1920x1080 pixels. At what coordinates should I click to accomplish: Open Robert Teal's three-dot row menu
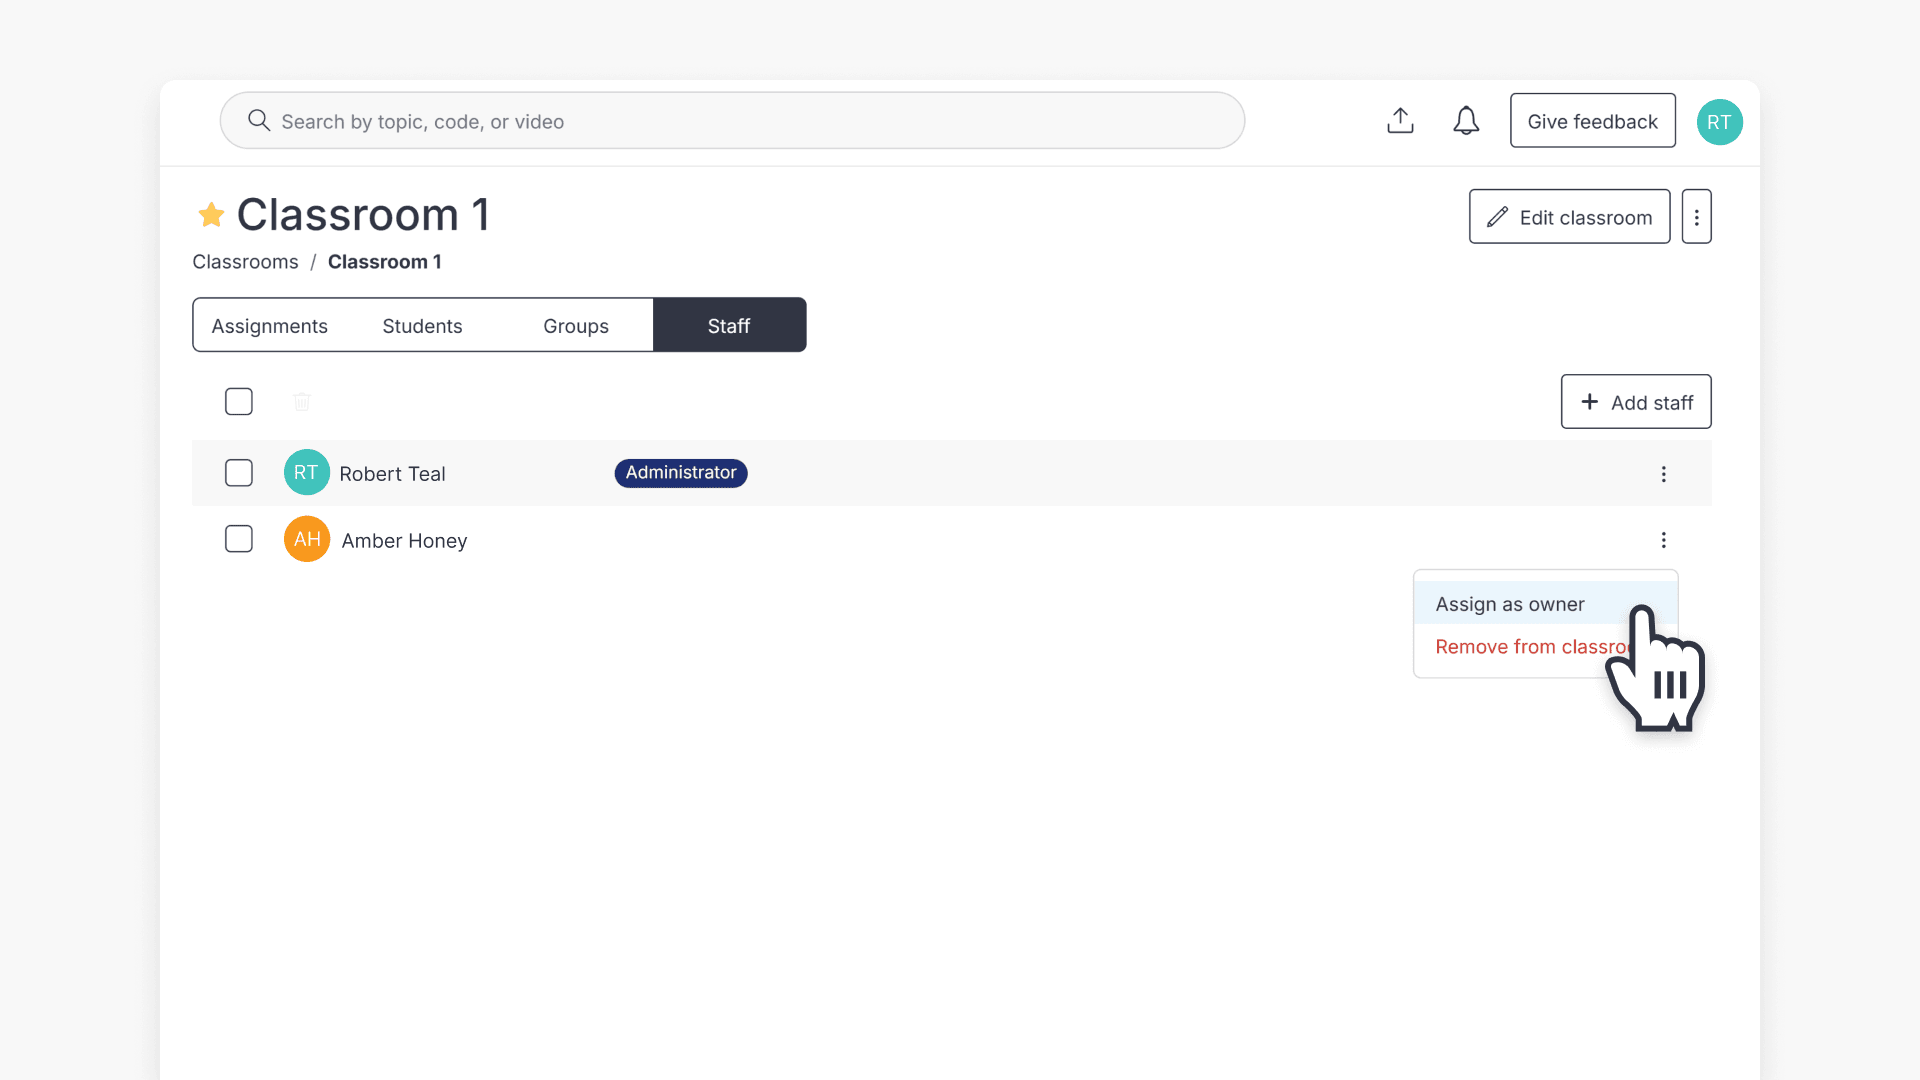(x=1663, y=474)
